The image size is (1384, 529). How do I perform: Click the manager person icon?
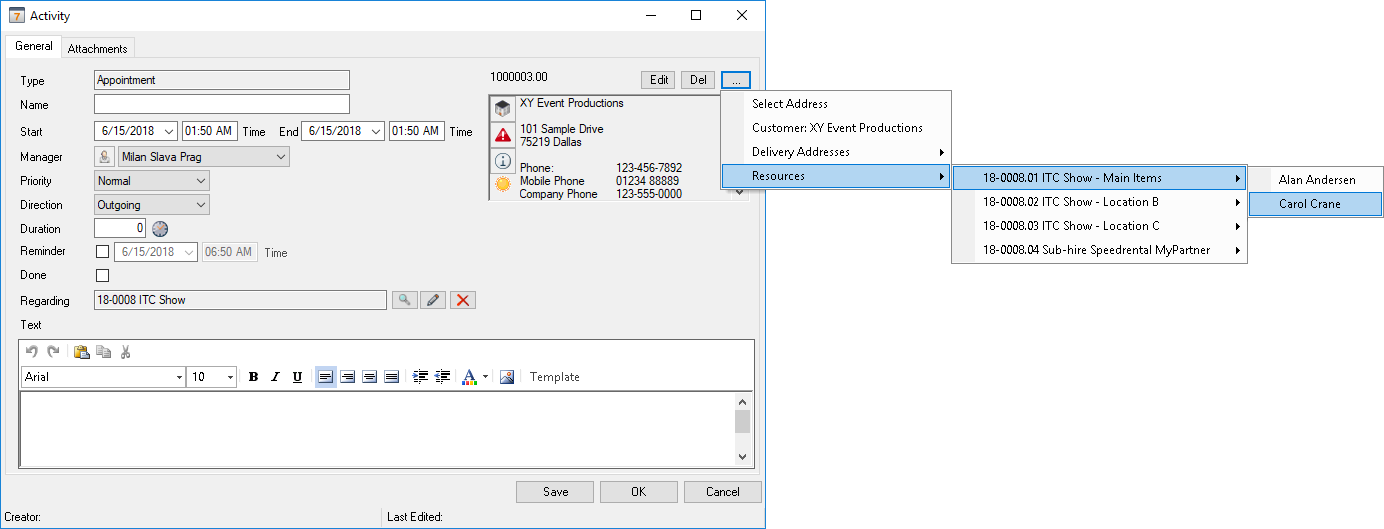pos(104,157)
